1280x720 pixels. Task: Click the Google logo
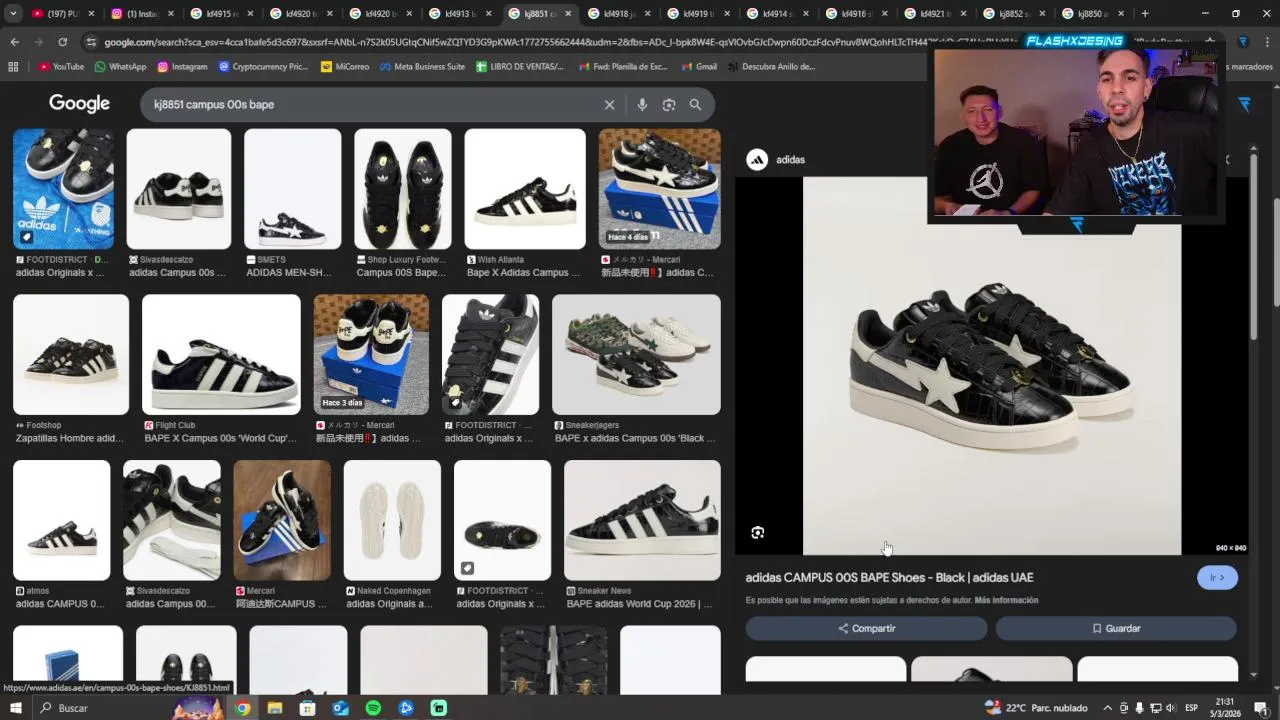pos(79,104)
